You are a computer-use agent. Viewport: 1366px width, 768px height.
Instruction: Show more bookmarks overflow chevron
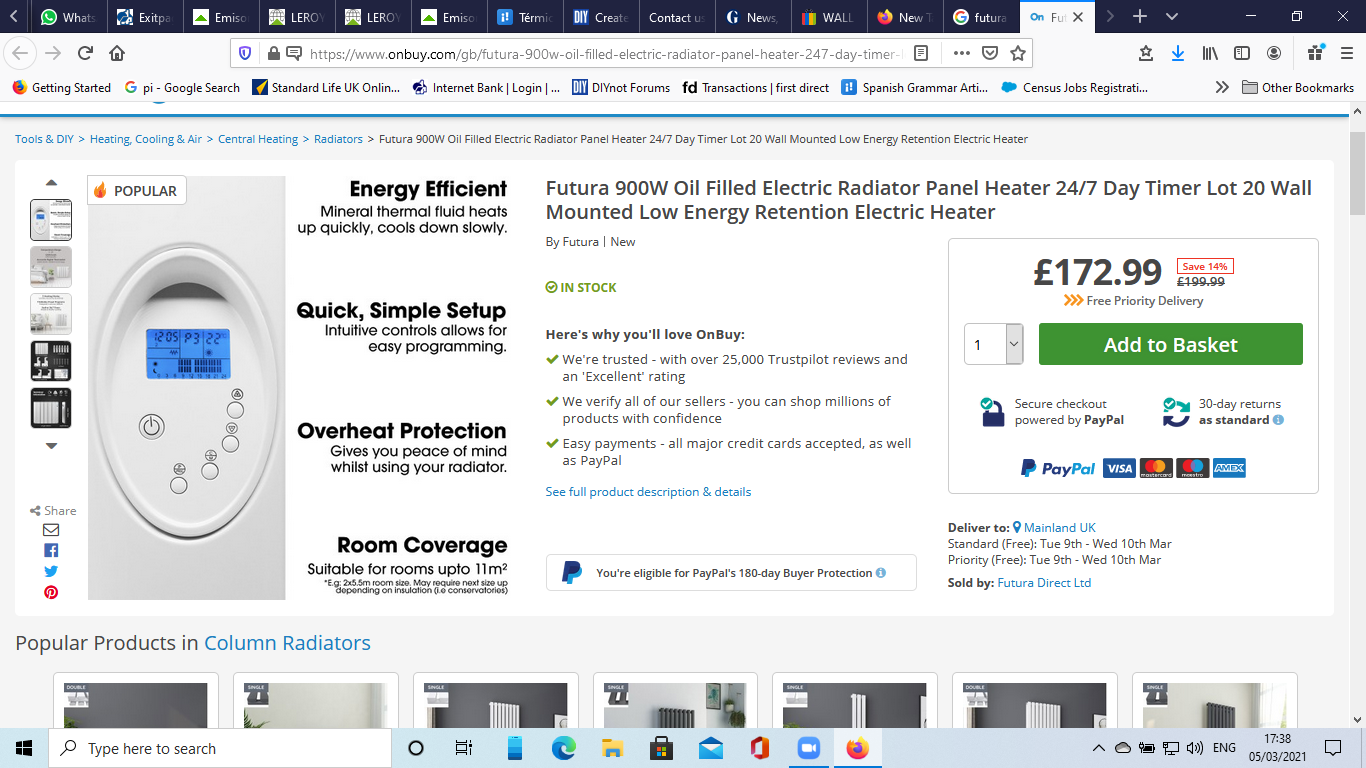pyautogui.click(x=1221, y=88)
